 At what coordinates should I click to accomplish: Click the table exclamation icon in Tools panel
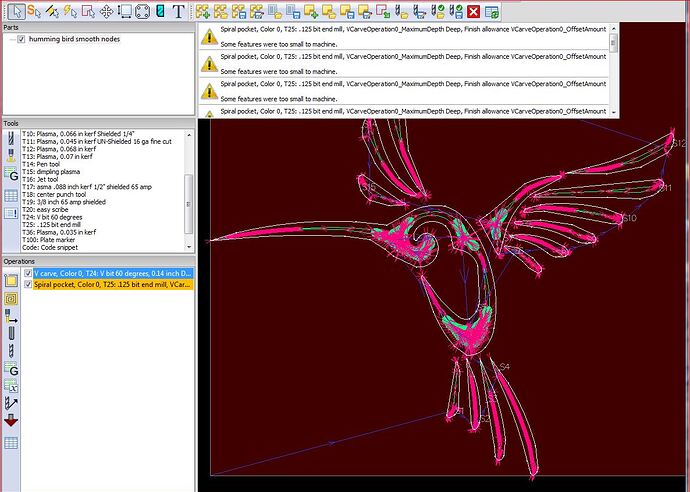[x=11, y=213]
